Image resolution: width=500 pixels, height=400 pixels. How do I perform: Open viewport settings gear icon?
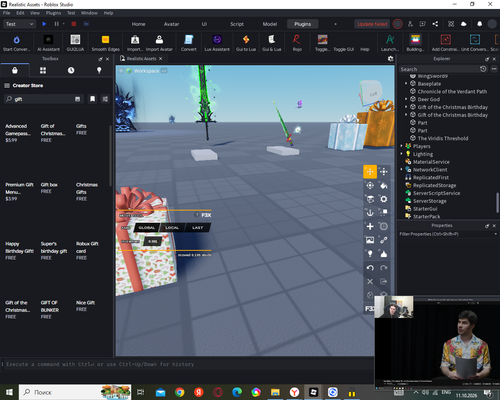pos(390,59)
